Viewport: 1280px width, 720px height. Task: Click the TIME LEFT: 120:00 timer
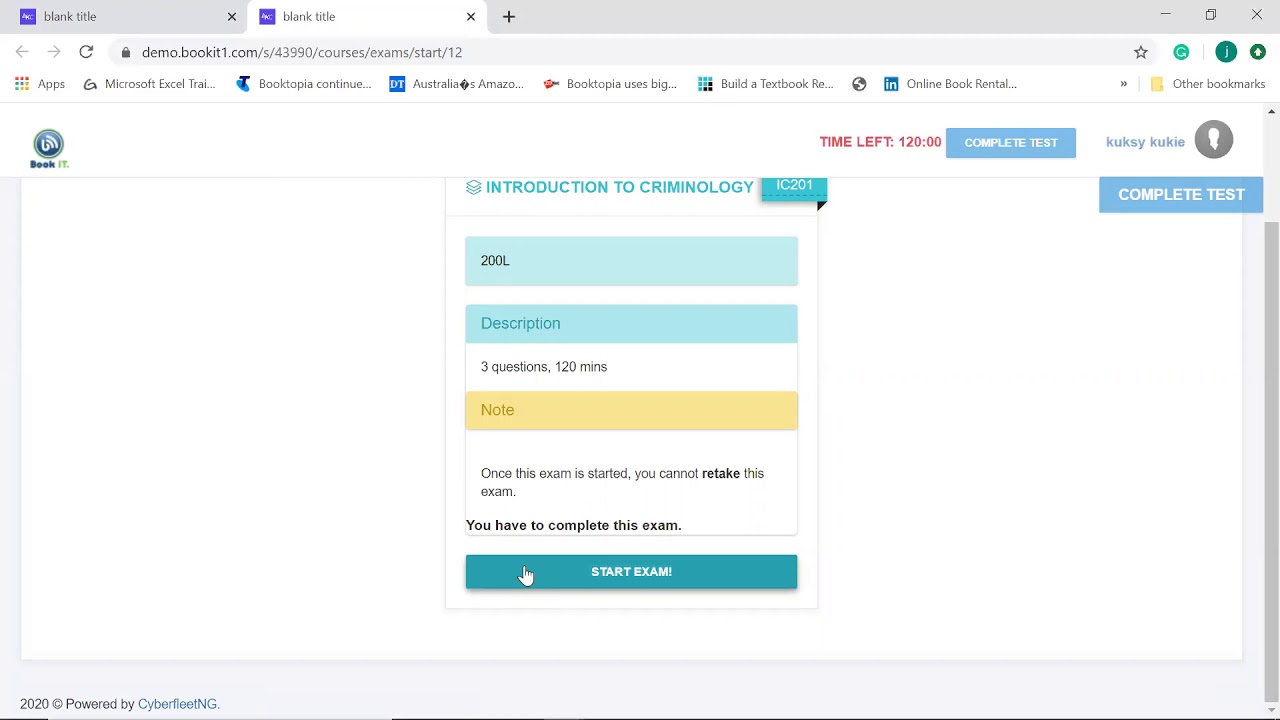pos(880,142)
